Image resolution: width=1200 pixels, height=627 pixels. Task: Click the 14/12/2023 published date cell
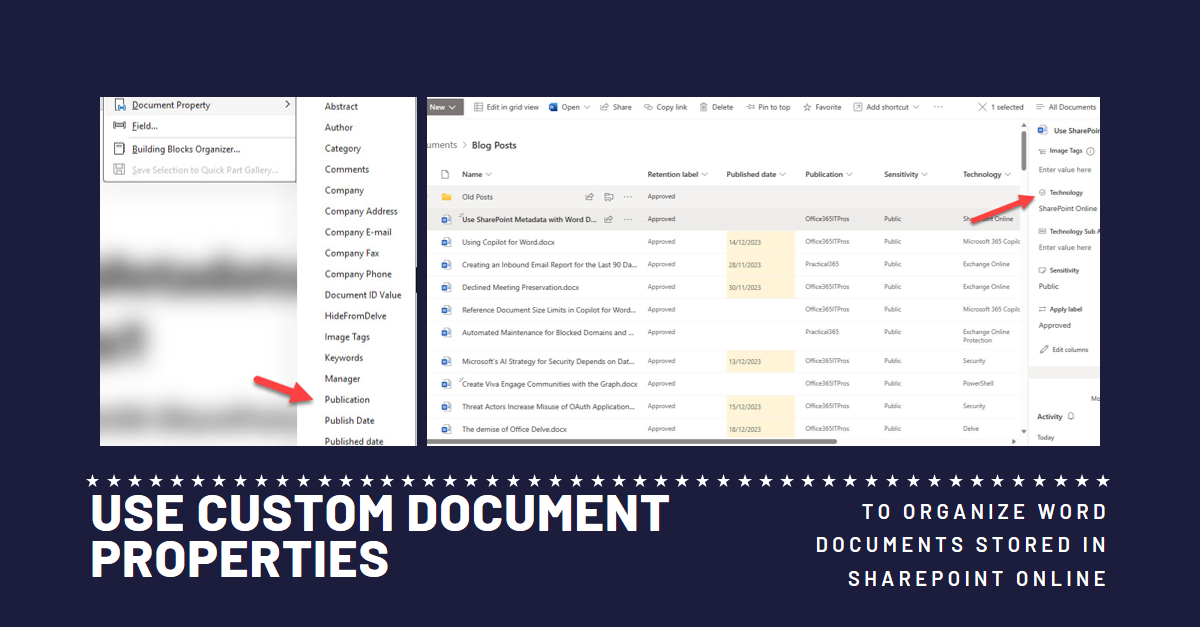coord(761,242)
